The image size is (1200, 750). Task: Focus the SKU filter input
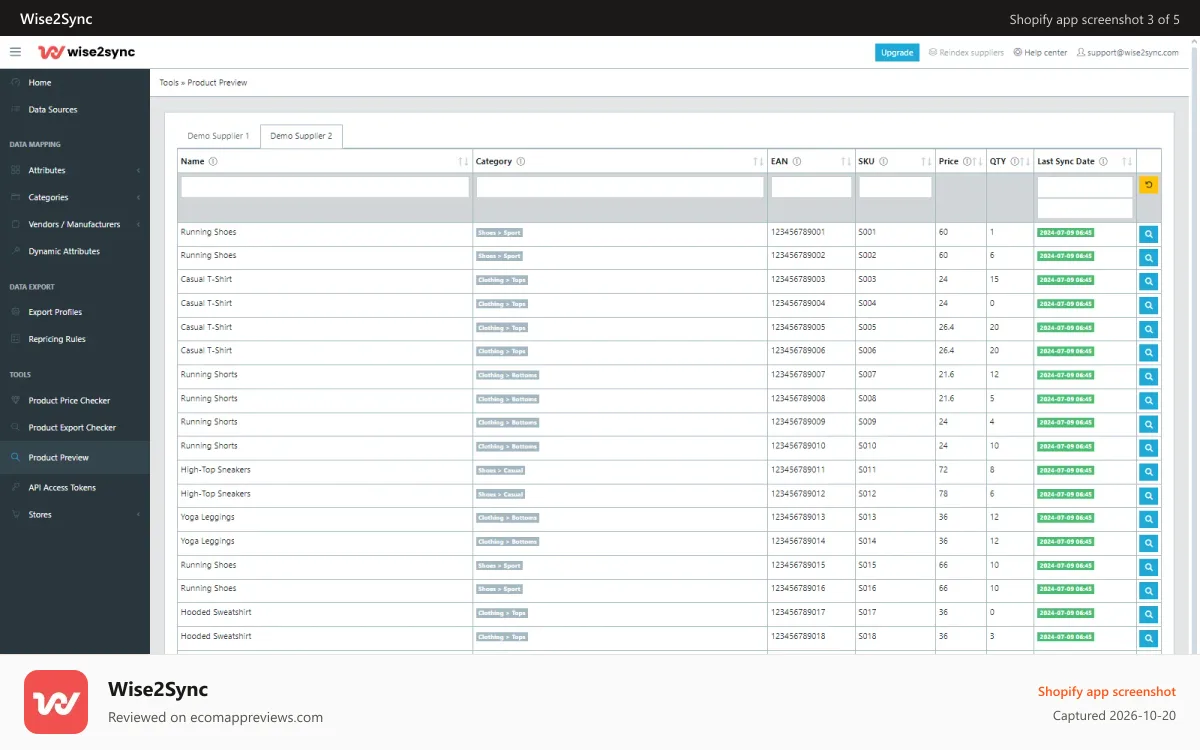point(895,187)
